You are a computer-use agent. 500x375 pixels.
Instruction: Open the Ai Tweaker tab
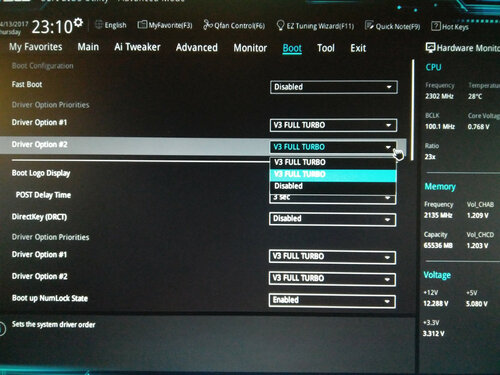click(137, 47)
